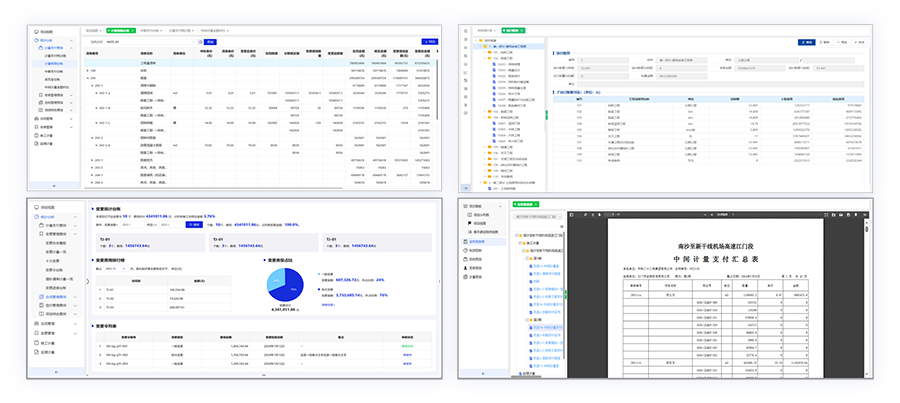The image size is (900, 403).
Task: Expand the 变更管理 chevron in the ledger window sidebar
Action: 71,127
